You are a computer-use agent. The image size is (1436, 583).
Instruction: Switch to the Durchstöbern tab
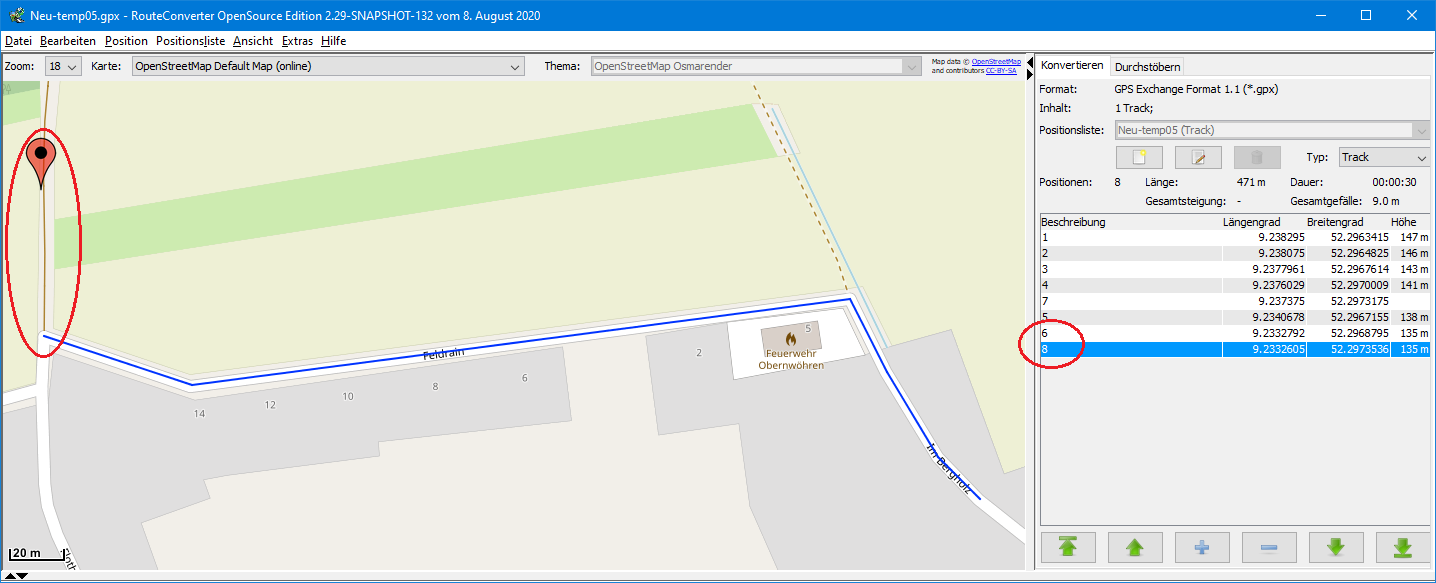click(1148, 67)
